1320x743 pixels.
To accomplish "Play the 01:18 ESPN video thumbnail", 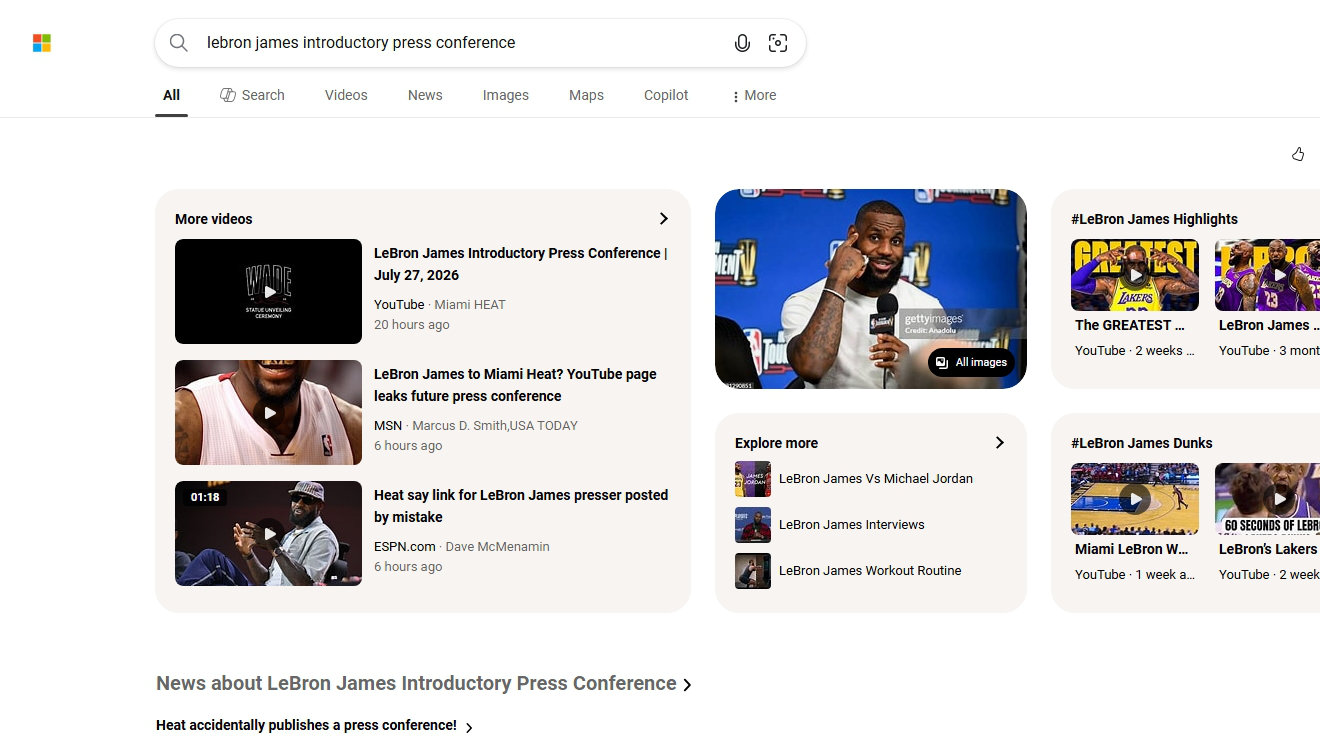I will [268, 533].
